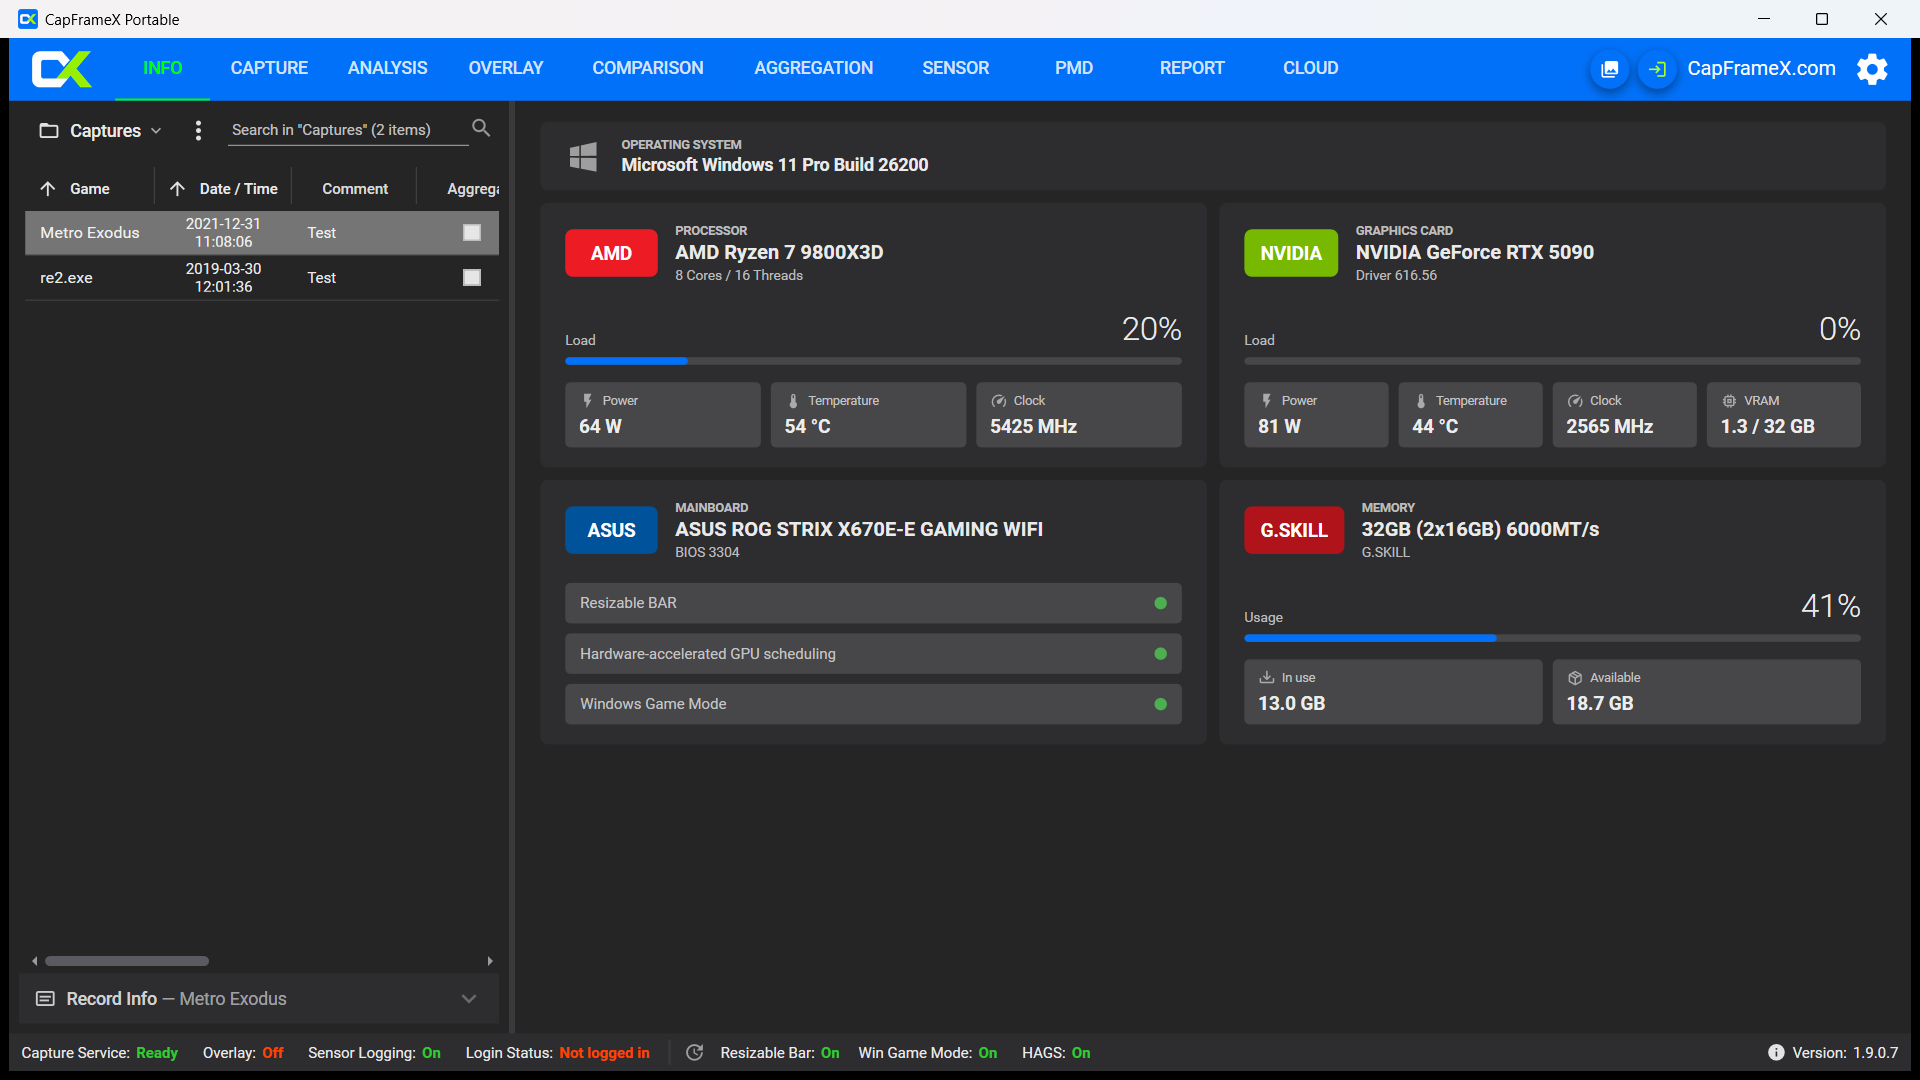This screenshot has height=1080, width=1920.
Task: Click the ASUS mainboard badge
Action: [x=611, y=530]
